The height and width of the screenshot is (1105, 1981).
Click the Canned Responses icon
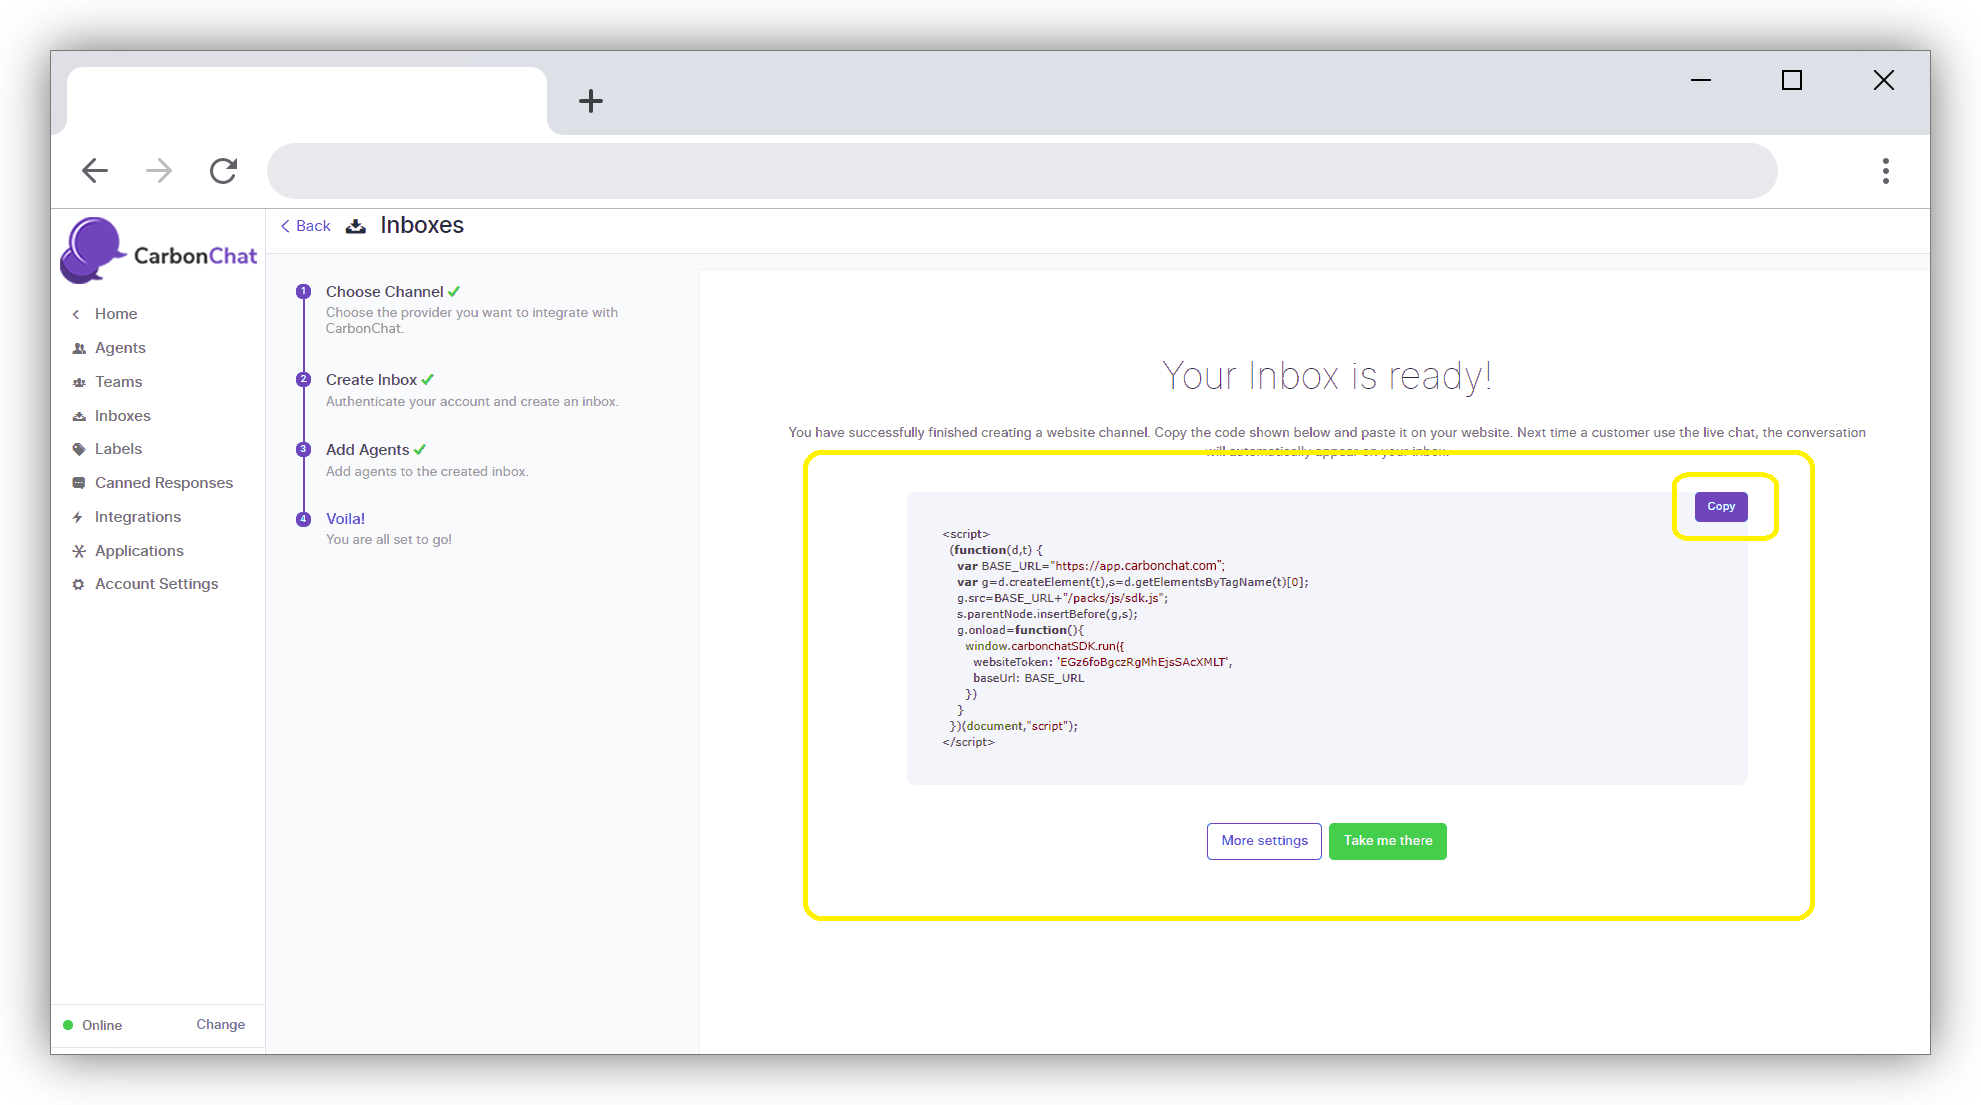(79, 483)
